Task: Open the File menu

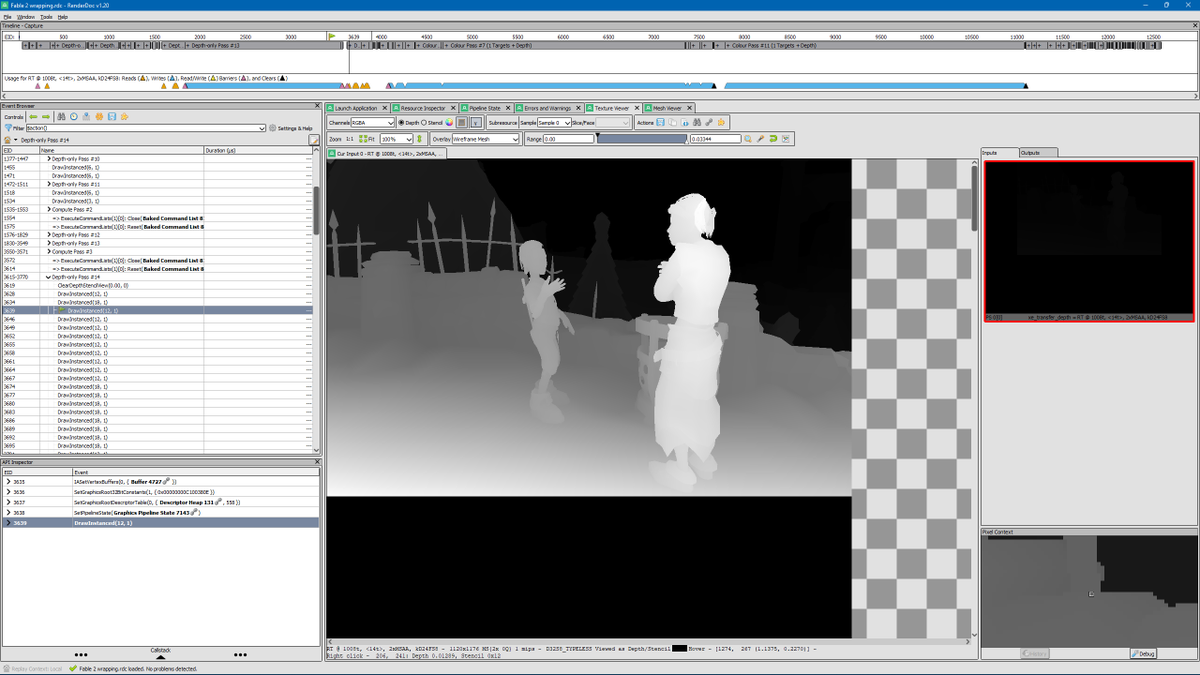Action: pos(7,17)
